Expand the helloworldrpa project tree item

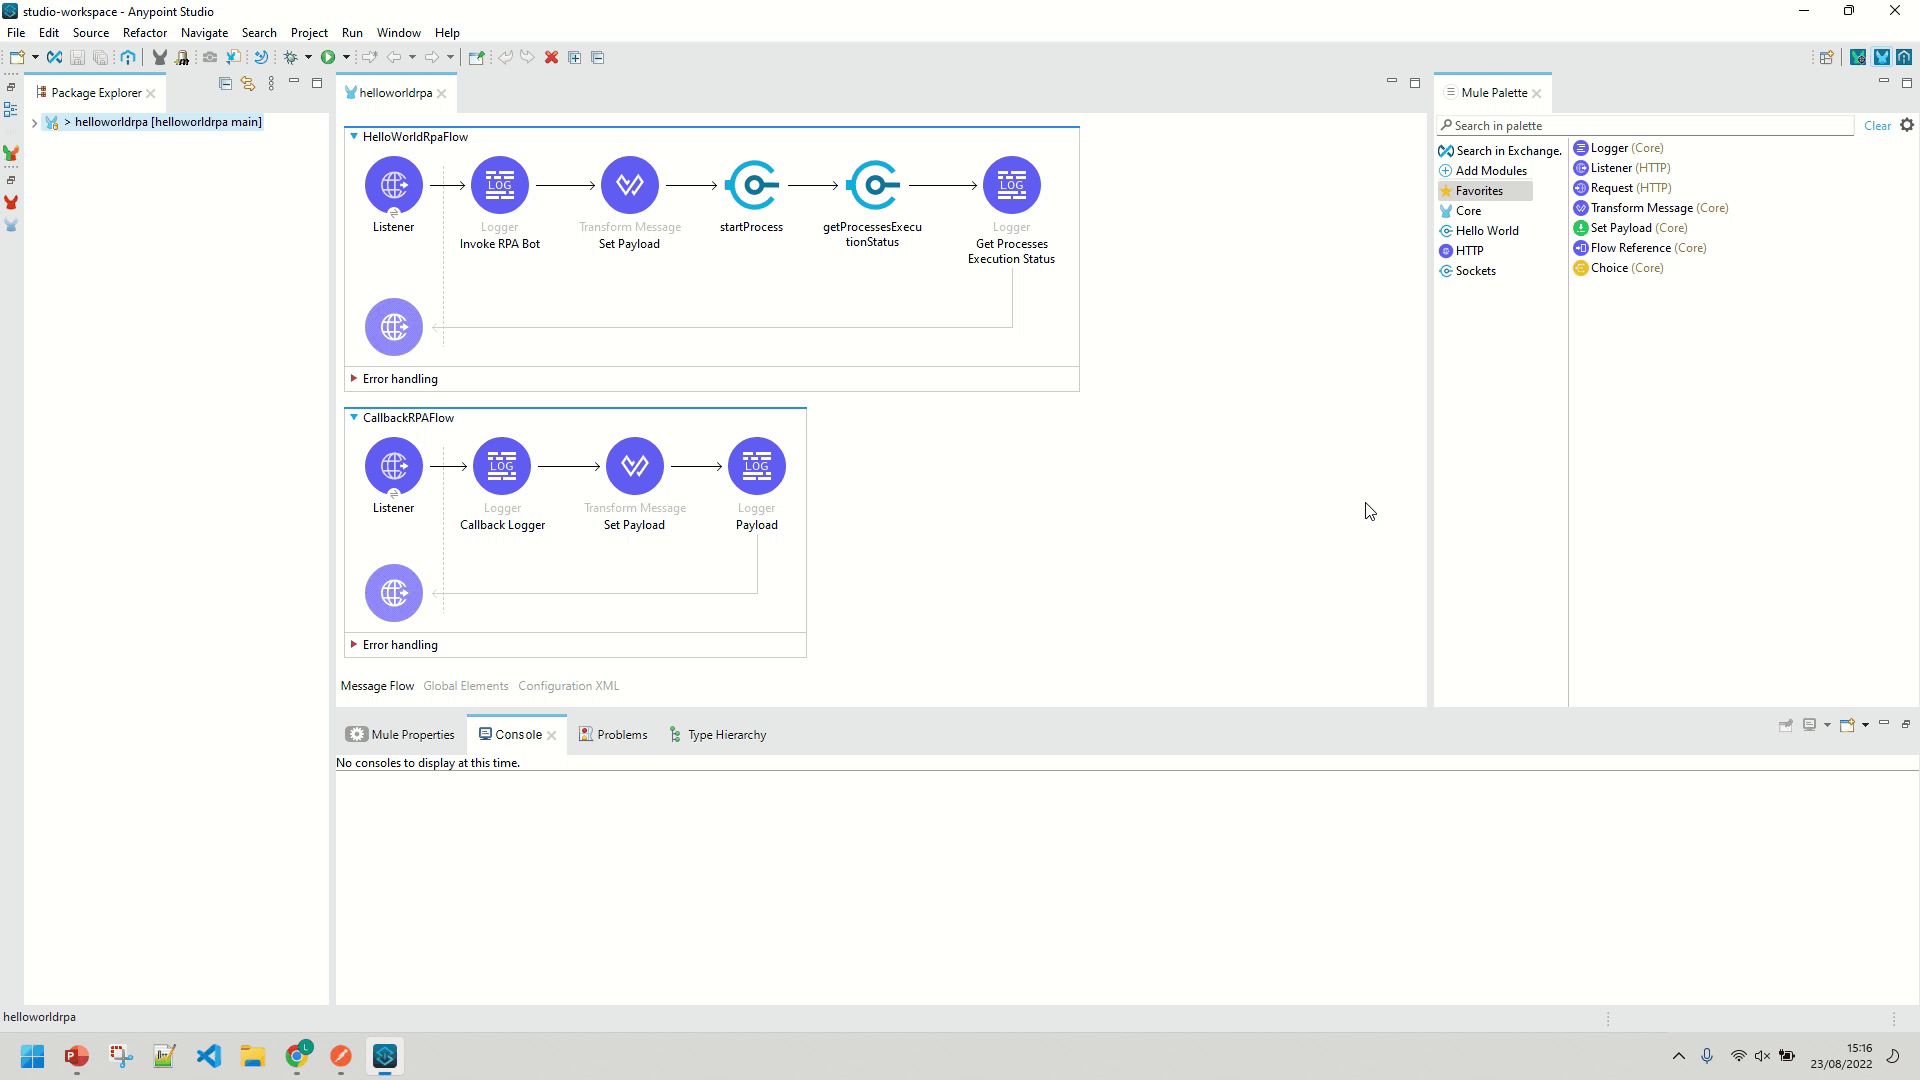36,121
